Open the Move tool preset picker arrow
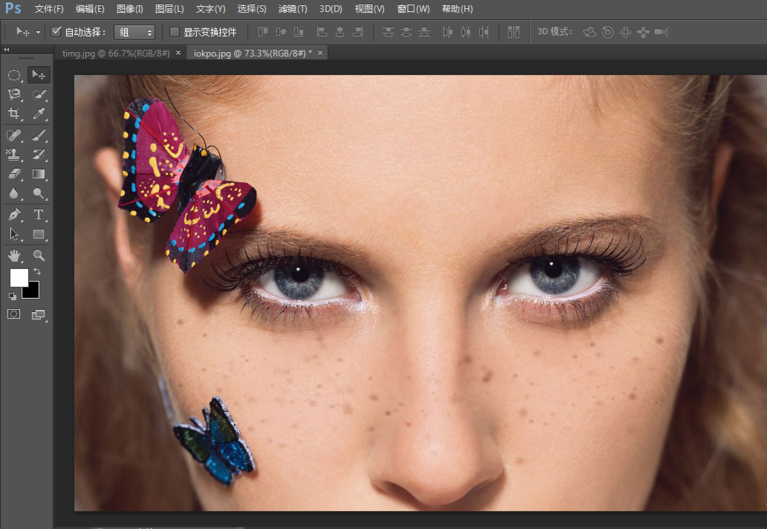This screenshot has width=767, height=529. (38, 32)
